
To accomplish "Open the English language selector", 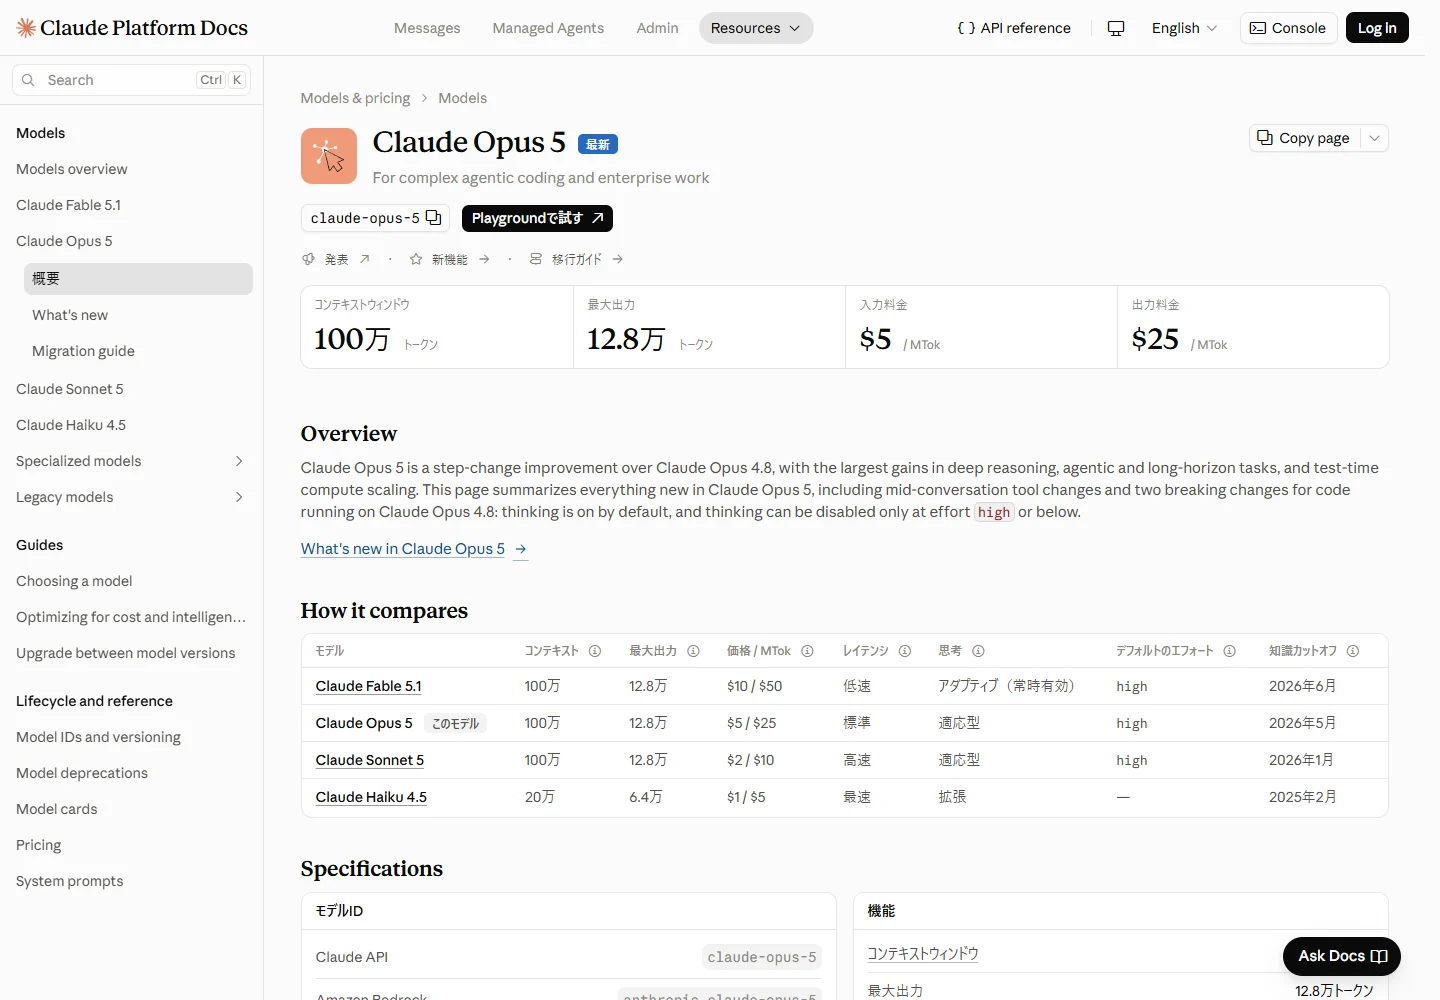I will pos(1184,28).
